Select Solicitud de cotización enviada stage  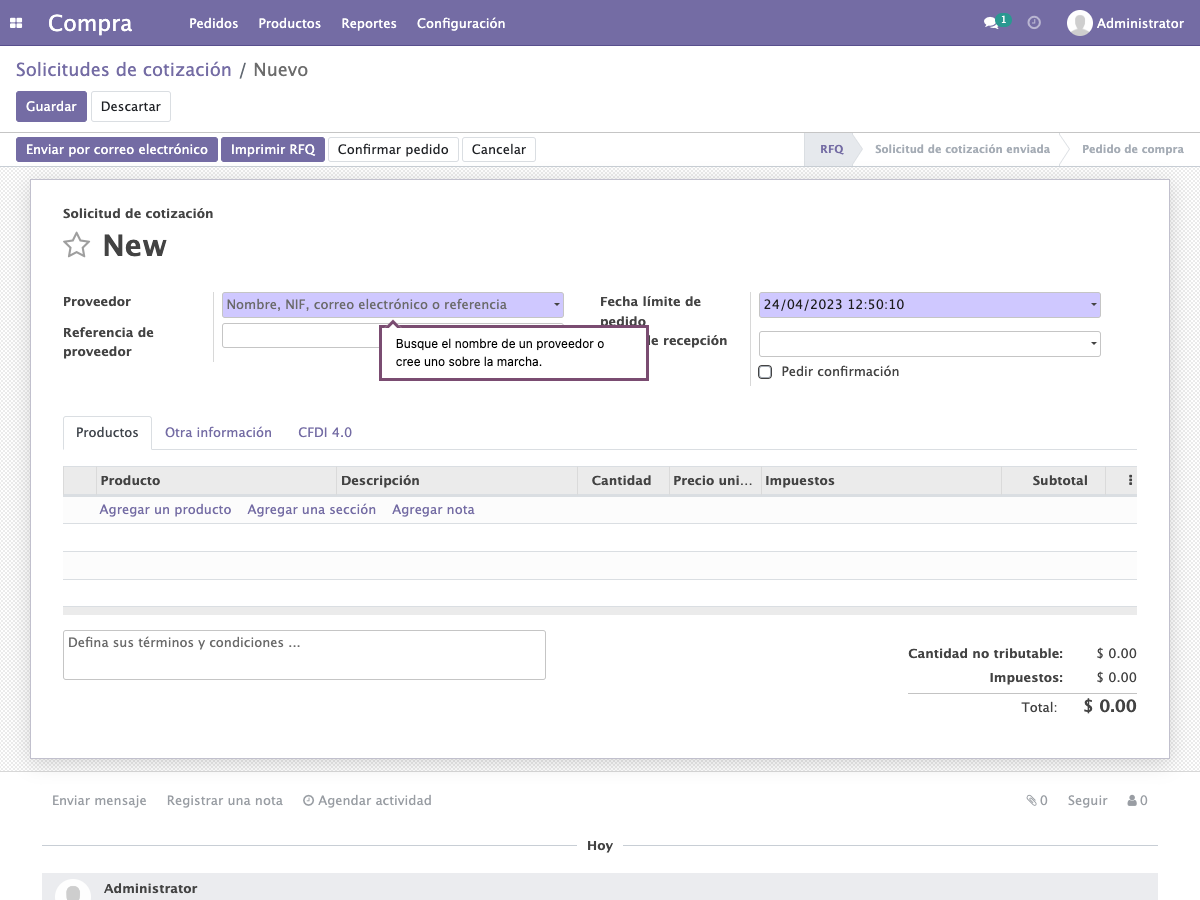(x=962, y=149)
